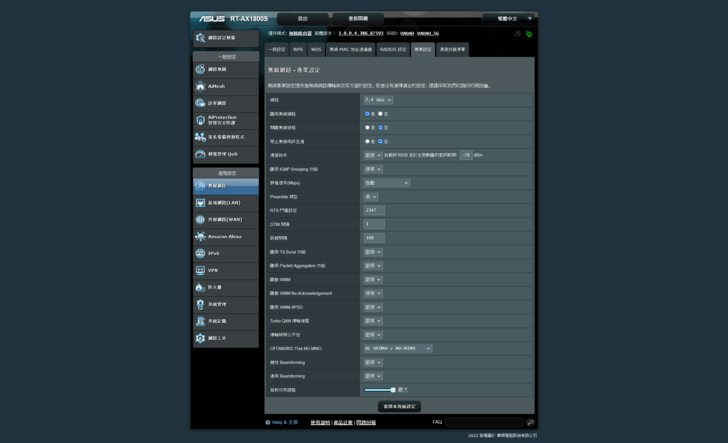The width and height of the screenshot is (728, 443).
Task: Select '否' radio for 啟動無線排程
Action: point(381,128)
